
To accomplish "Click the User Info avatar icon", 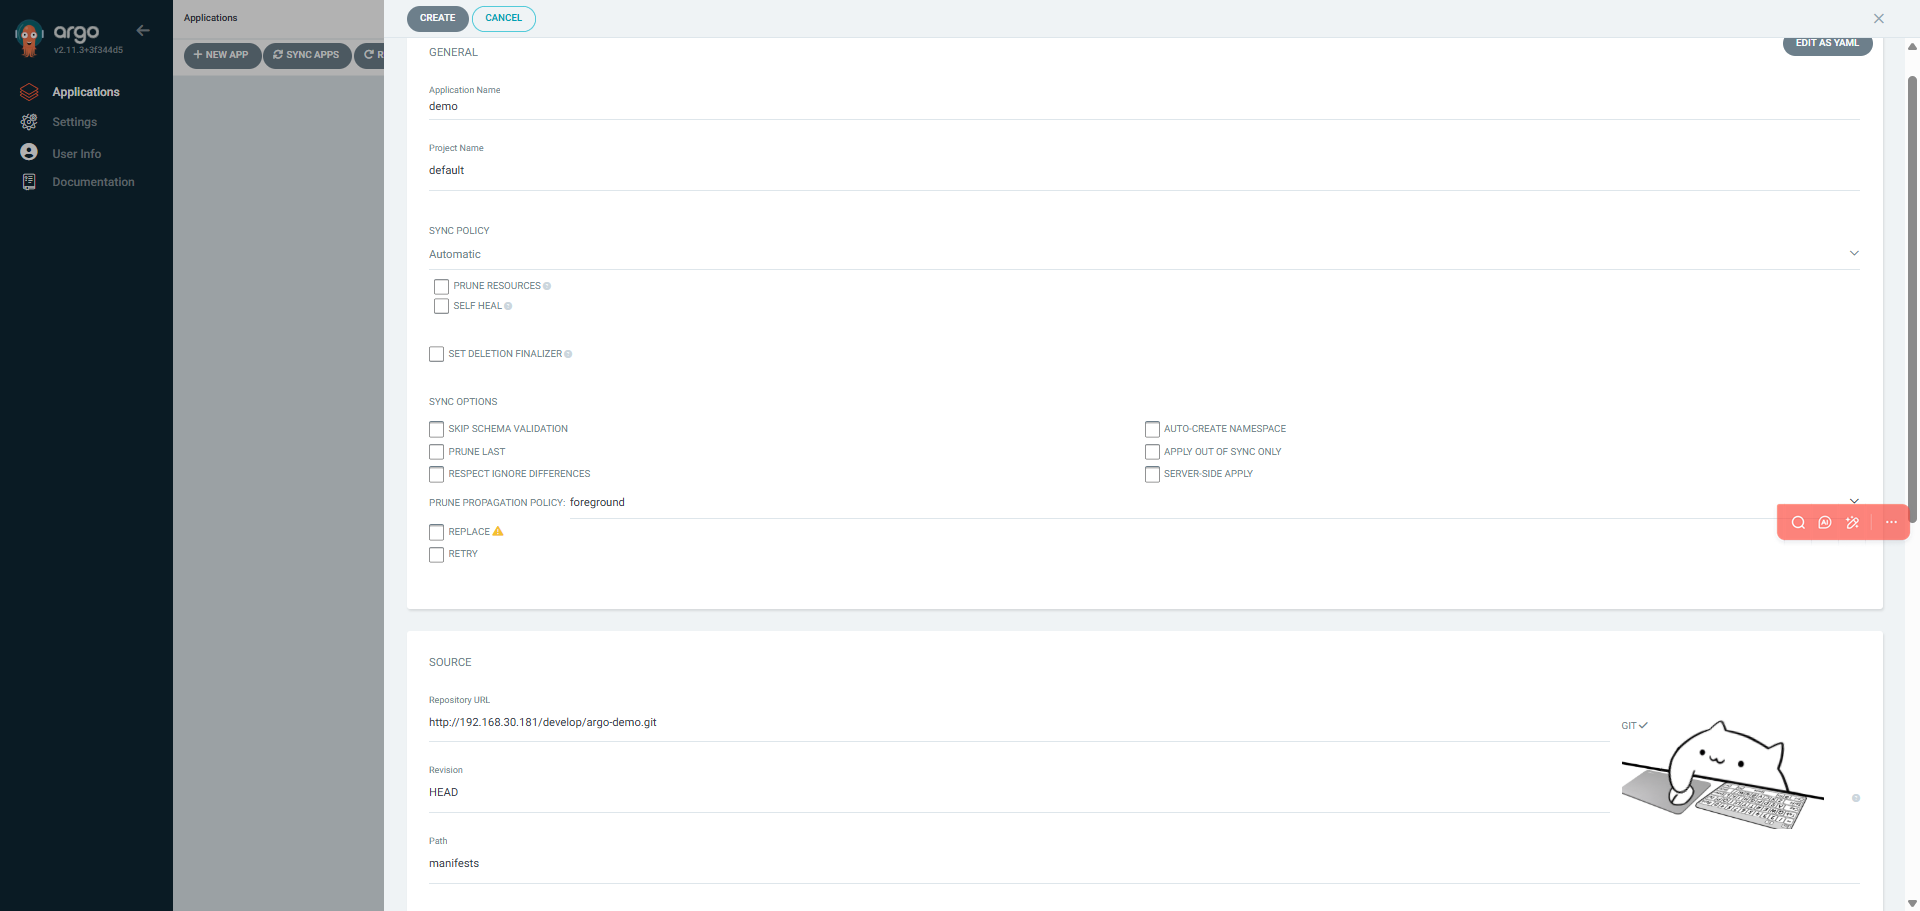I will tap(29, 152).
